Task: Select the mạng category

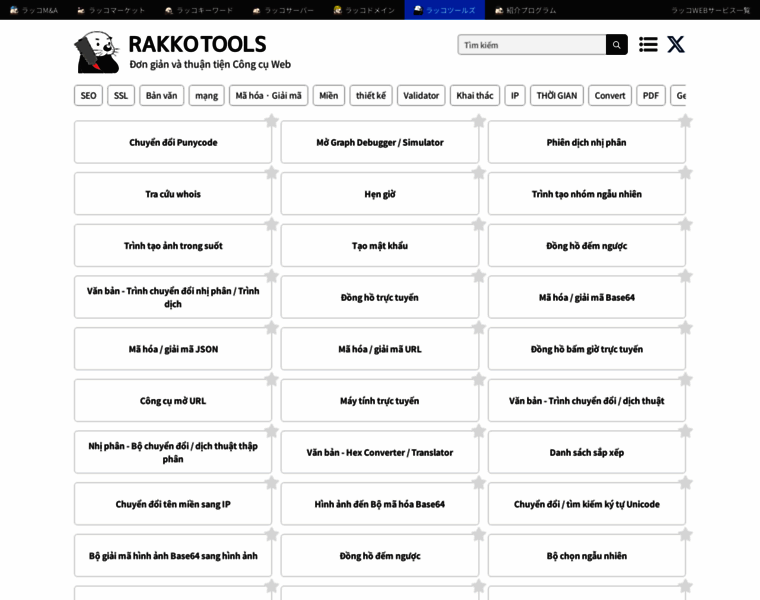Action: 206,95
